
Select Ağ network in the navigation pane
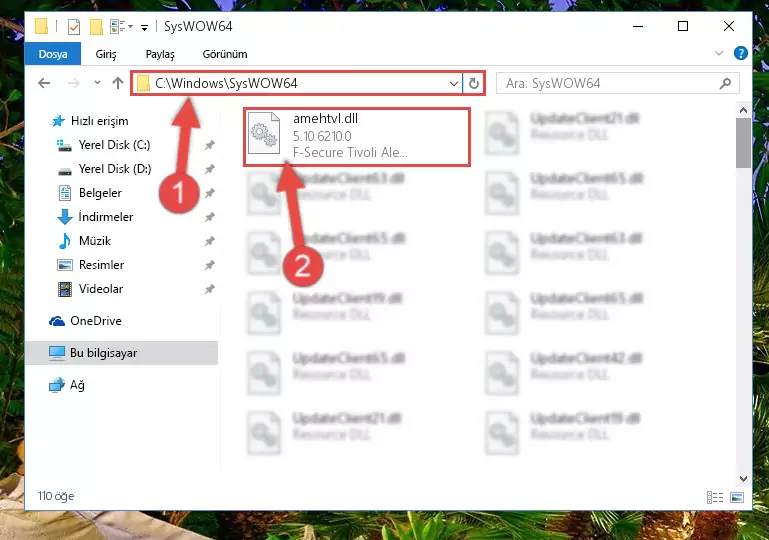coord(77,385)
